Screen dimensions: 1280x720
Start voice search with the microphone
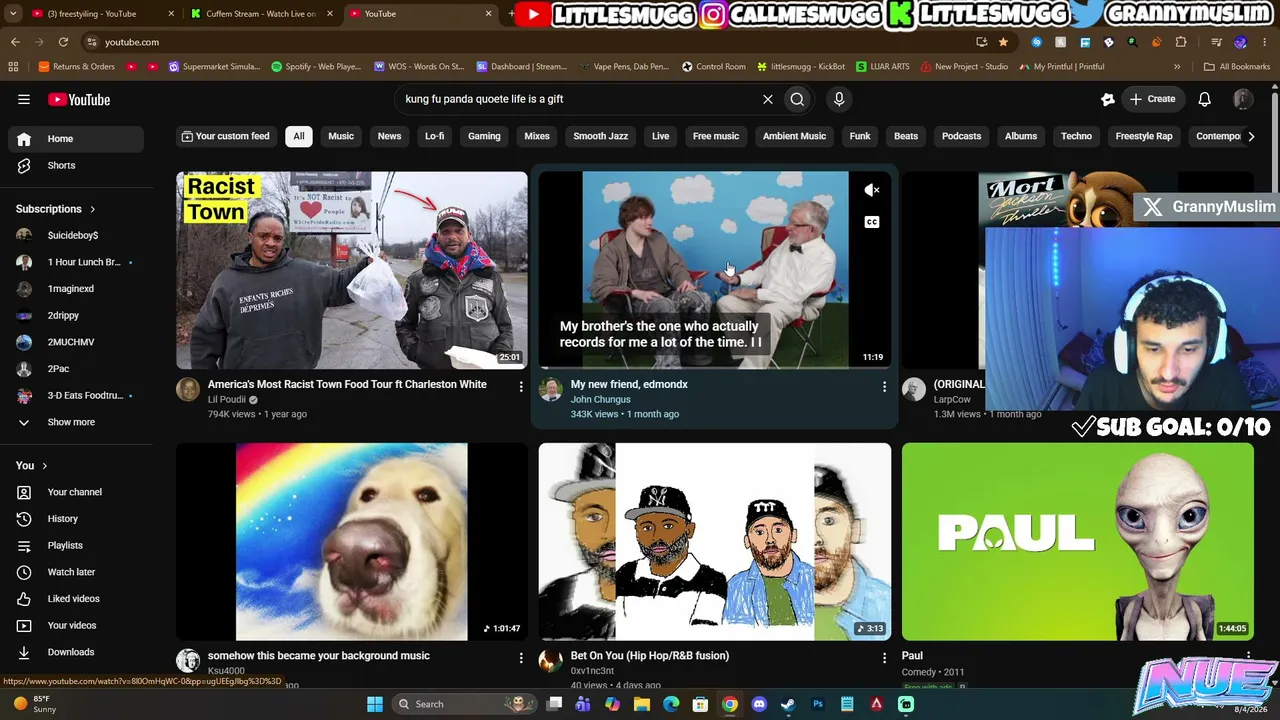pyautogui.click(x=839, y=99)
